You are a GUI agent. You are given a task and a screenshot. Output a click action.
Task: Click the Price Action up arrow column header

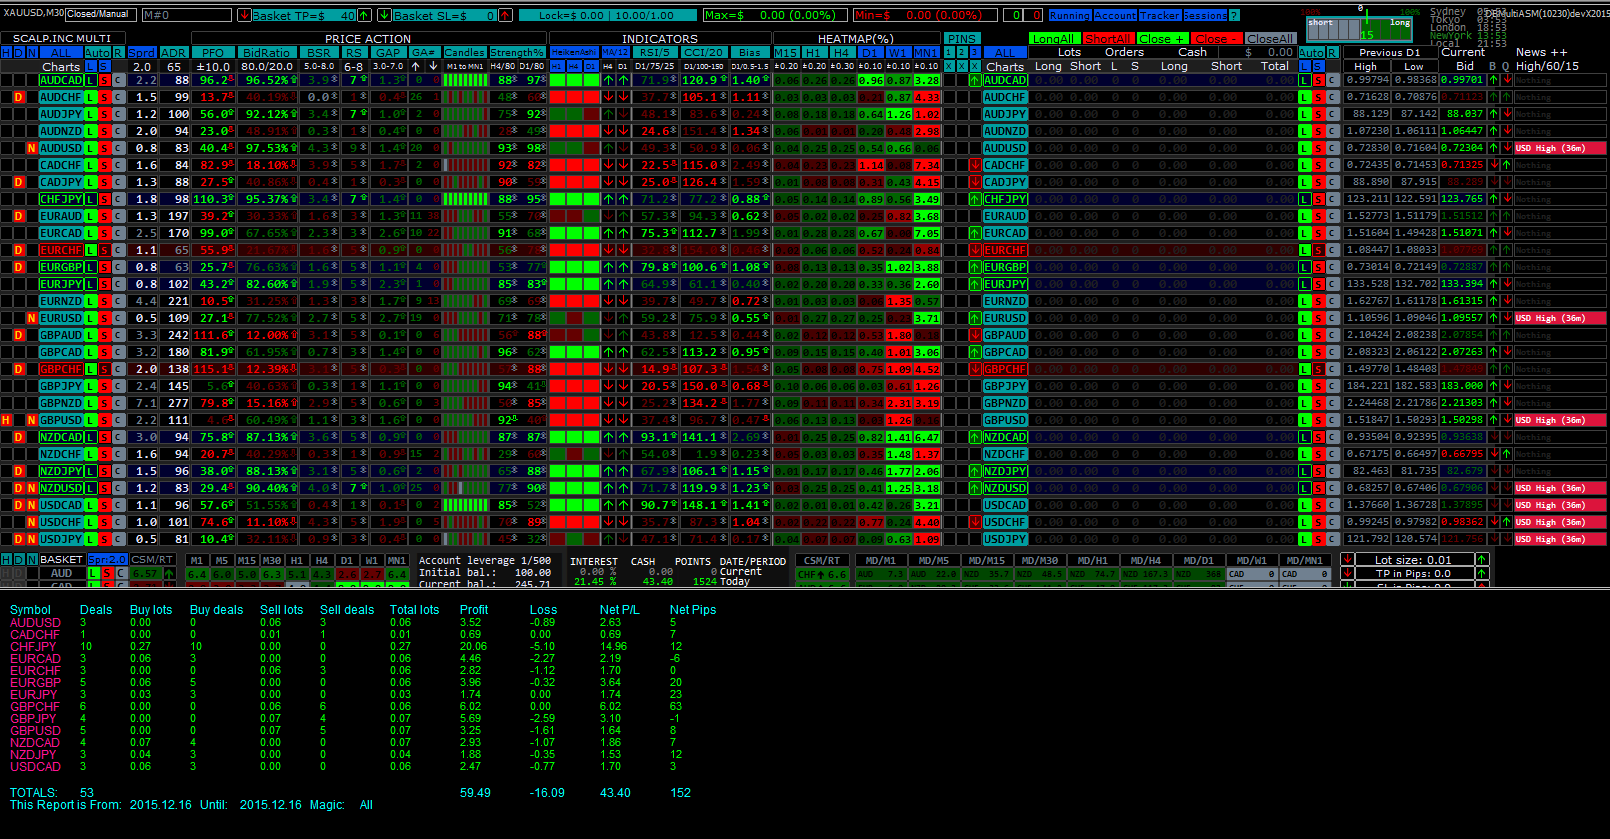pyautogui.click(x=416, y=66)
